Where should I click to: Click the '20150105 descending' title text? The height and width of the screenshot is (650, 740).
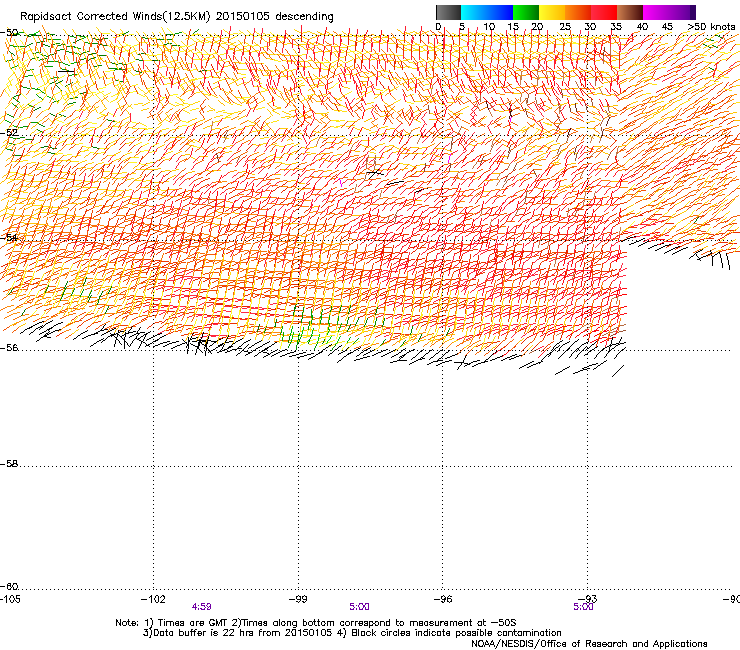pyautogui.click(x=275, y=17)
